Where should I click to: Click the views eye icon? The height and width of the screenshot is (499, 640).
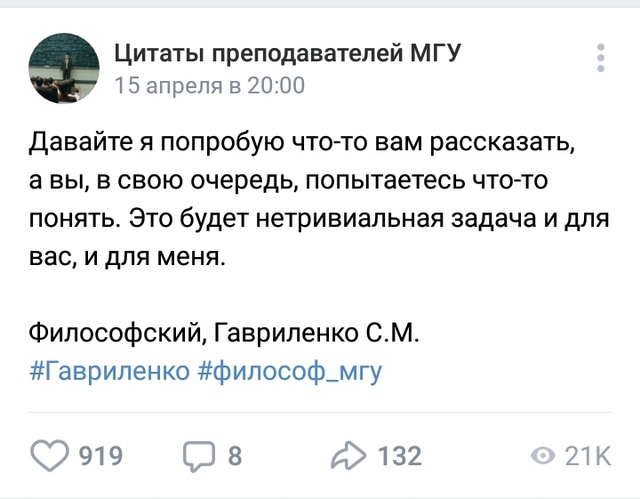(x=543, y=457)
